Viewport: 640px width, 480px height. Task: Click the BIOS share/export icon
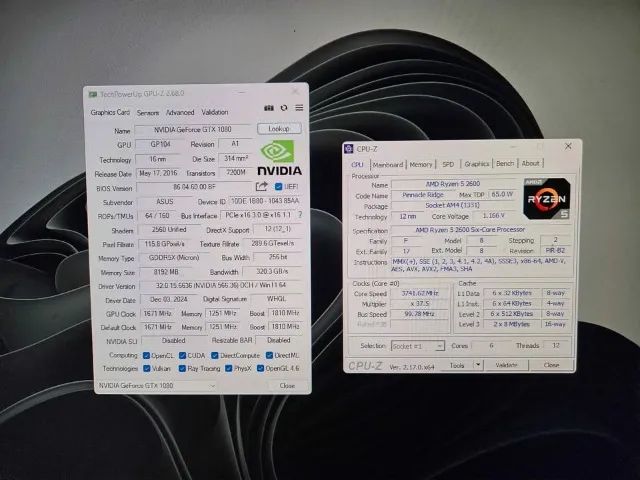tap(262, 187)
